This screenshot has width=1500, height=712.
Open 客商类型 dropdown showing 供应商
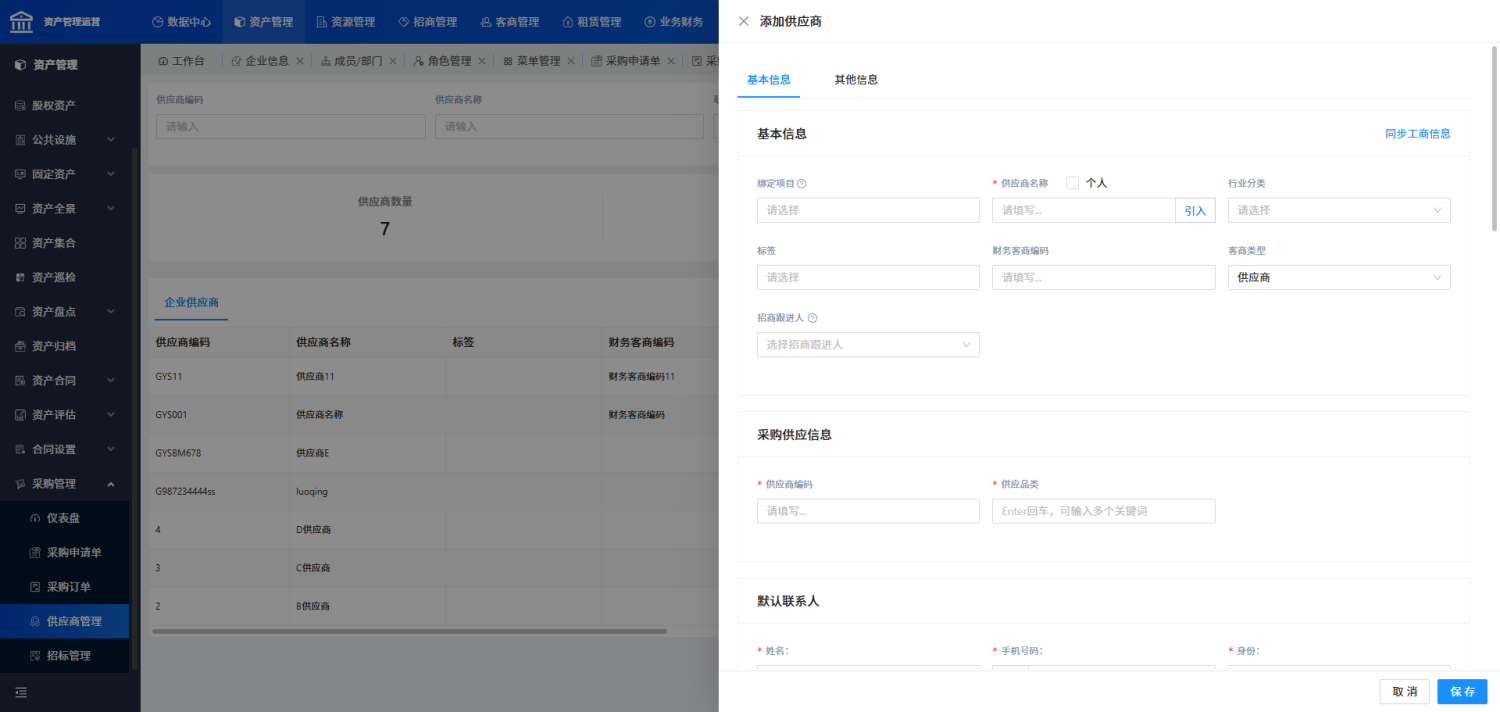(x=1339, y=277)
